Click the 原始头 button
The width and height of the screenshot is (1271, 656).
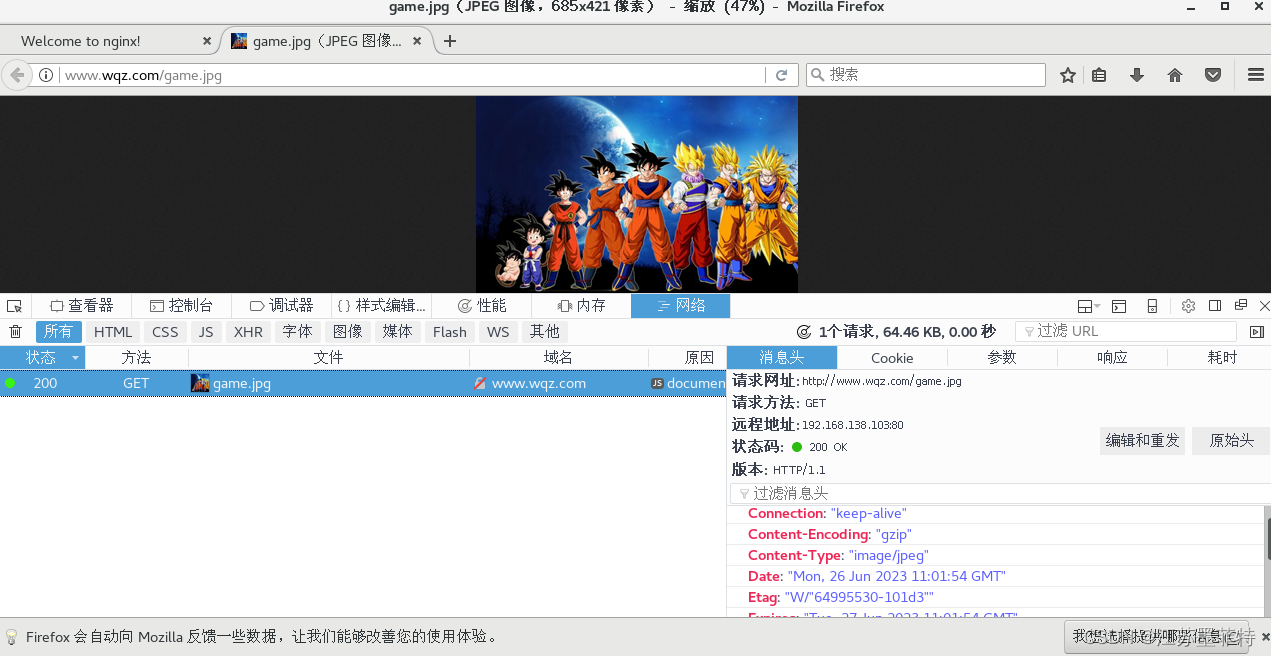pyautogui.click(x=1230, y=440)
